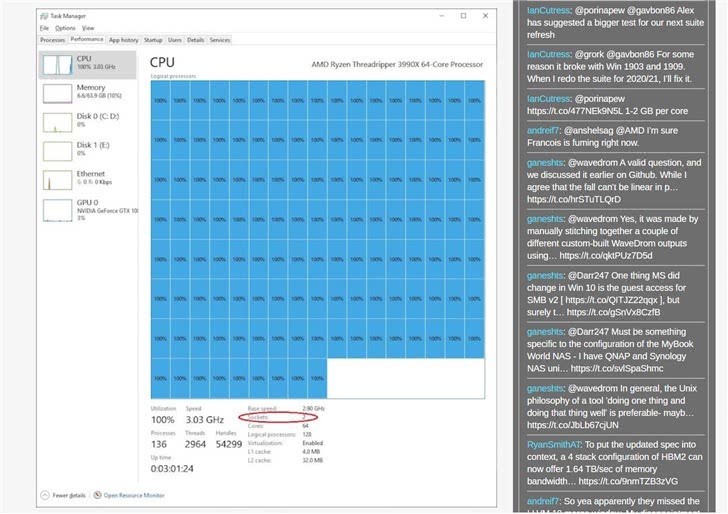Viewport: 728px width, 514px height.
Task: Go to the App history tab
Action: coord(124,40)
